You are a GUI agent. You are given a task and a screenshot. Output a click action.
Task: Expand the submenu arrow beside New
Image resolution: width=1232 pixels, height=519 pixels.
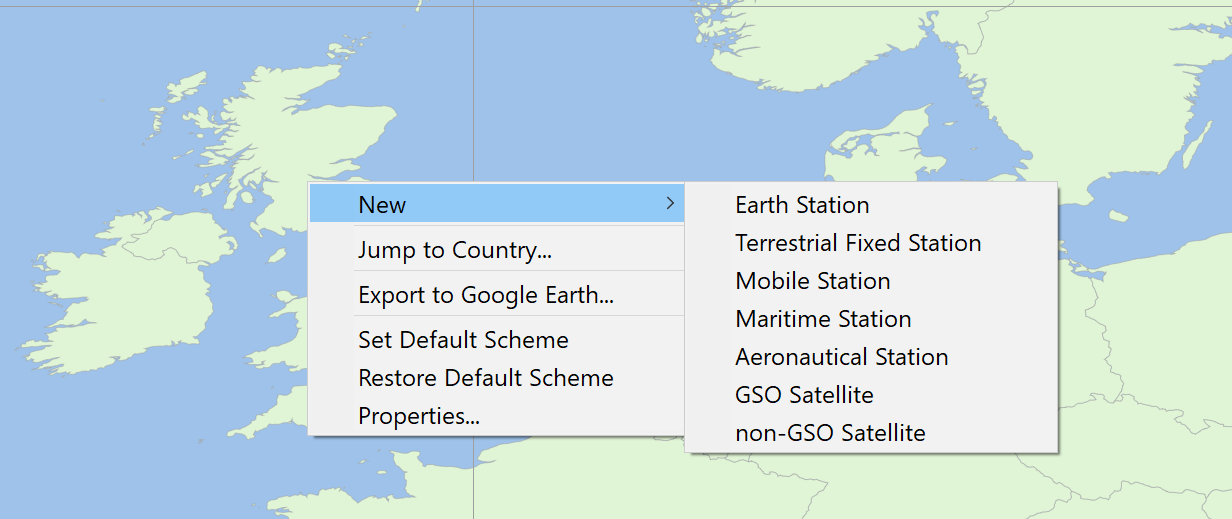pyautogui.click(x=670, y=205)
